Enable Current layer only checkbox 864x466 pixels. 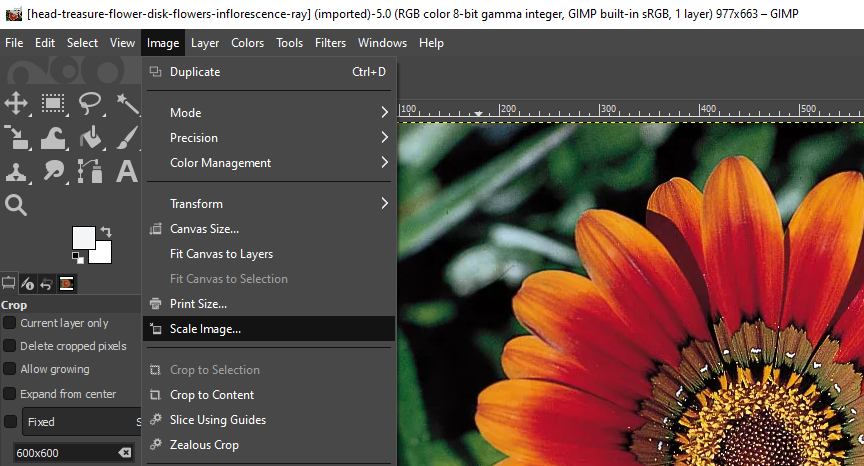pos(9,323)
